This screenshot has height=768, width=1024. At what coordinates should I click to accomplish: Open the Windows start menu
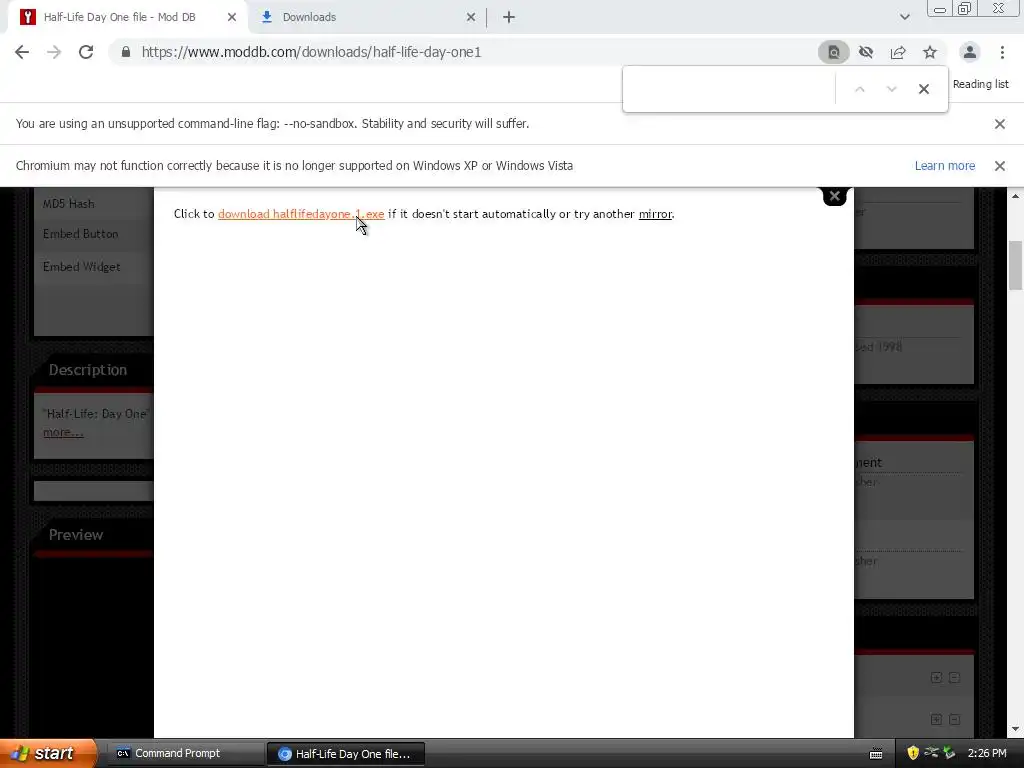(x=48, y=753)
